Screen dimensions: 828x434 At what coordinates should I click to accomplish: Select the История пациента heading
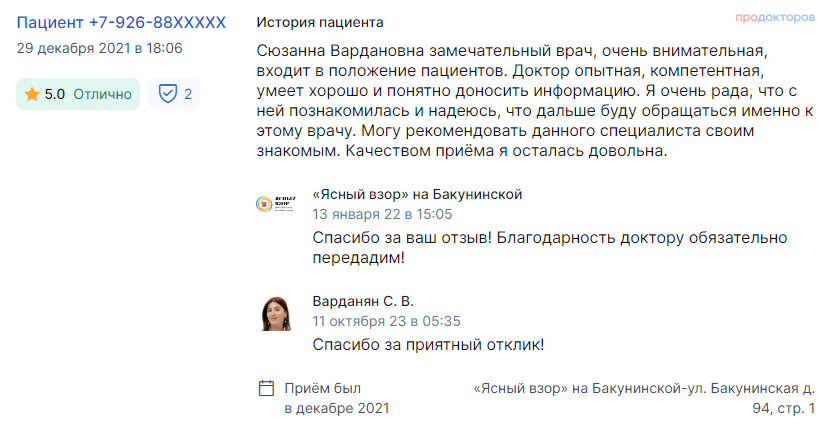pyautogui.click(x=320, y=22)
